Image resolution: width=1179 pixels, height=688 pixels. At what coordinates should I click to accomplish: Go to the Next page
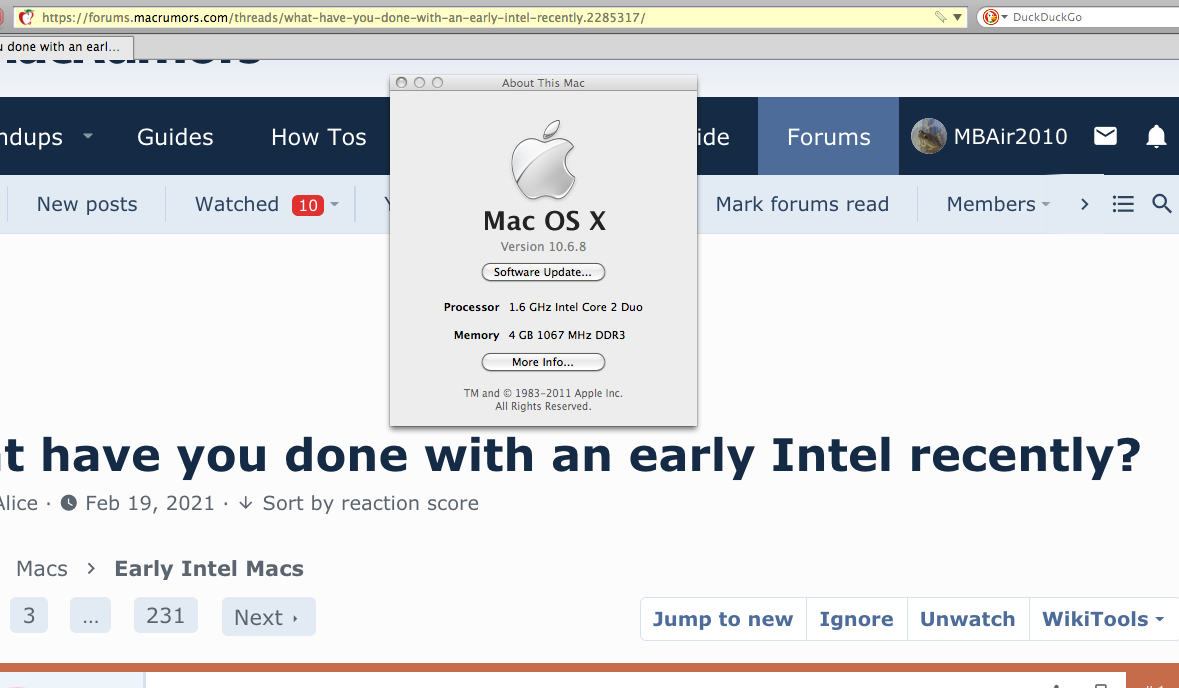point(268,617)
